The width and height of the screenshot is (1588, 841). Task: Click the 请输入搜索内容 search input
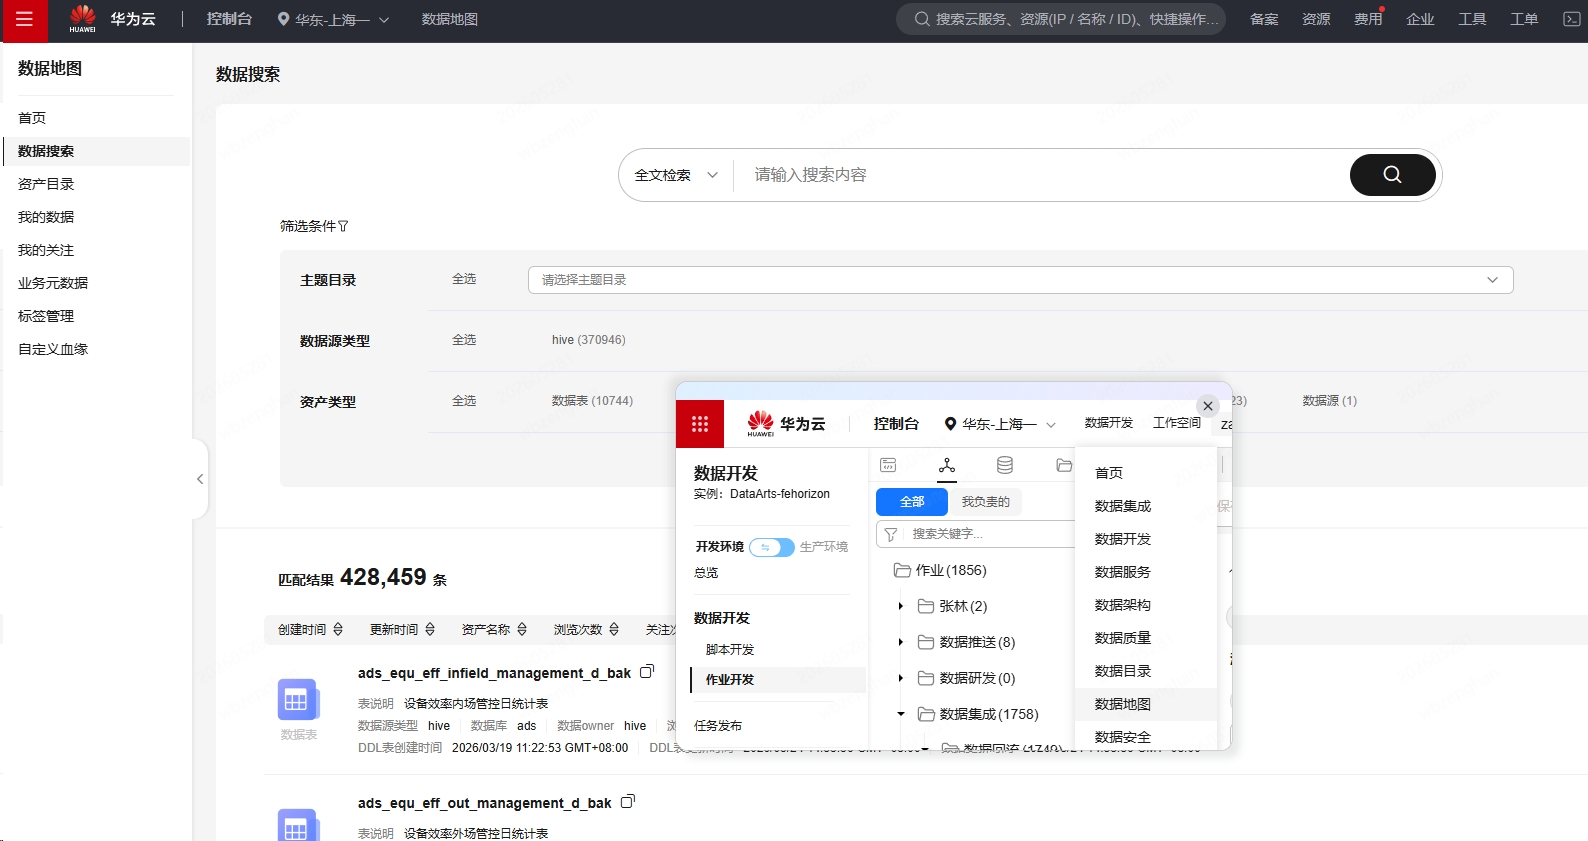(1040, 175)
